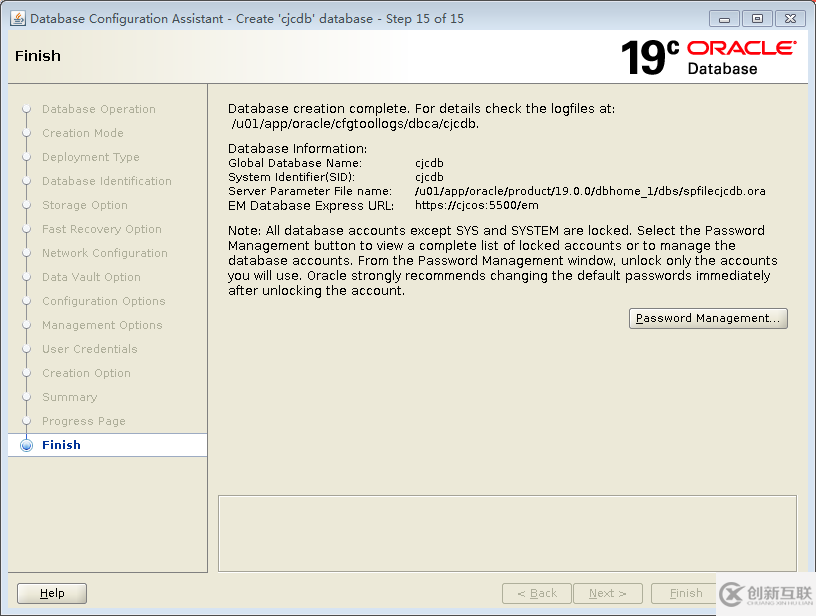Click the 'Database Information:' heading
The height and width of the screenshot is (616, 816).
pos(297,149)
